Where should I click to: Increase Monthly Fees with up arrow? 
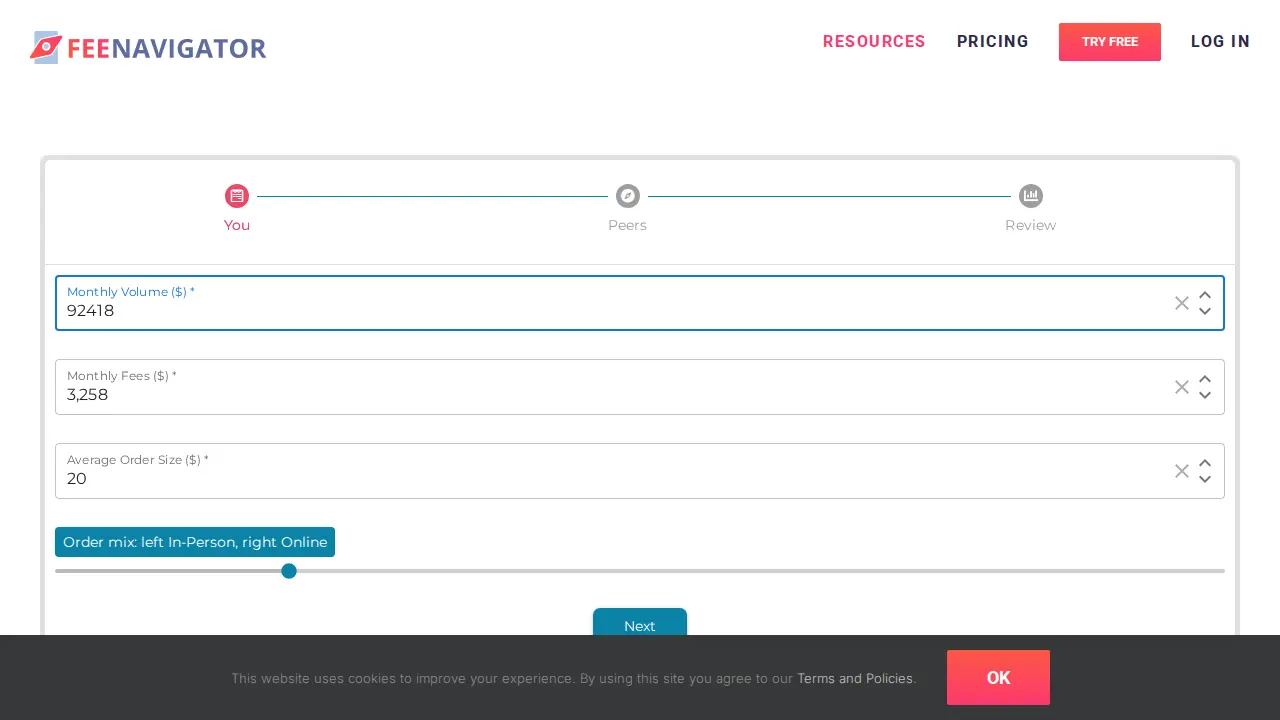point(1205,380)
